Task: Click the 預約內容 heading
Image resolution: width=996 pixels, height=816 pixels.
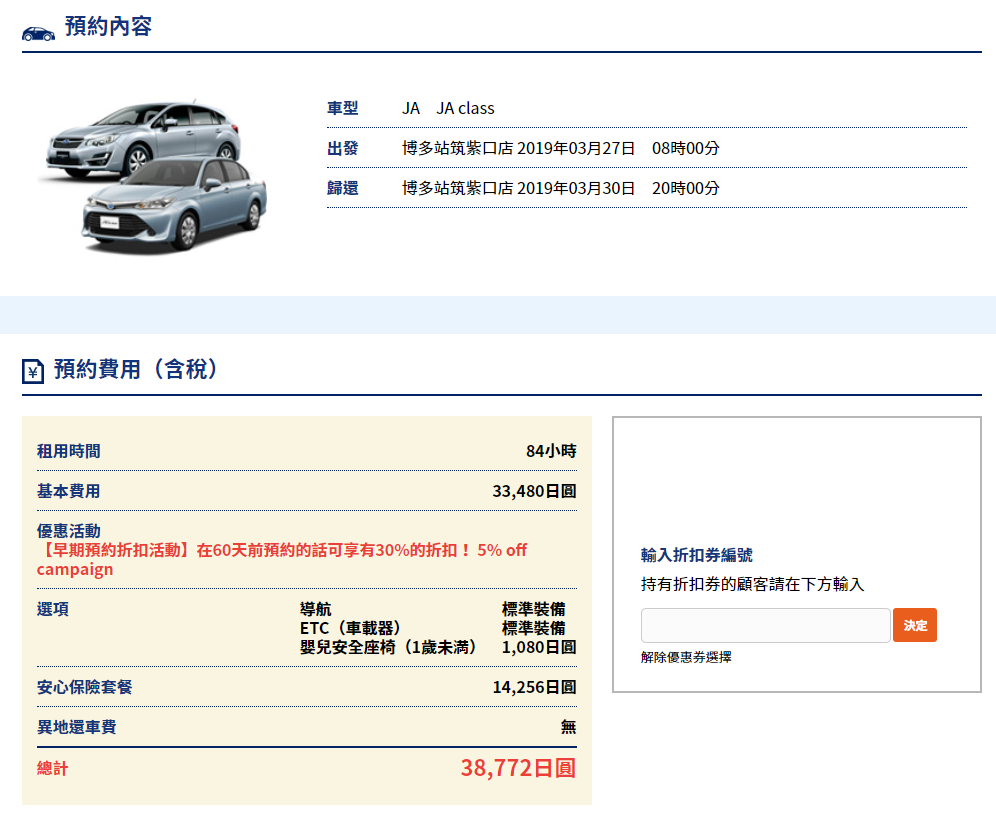Action: 108,27
